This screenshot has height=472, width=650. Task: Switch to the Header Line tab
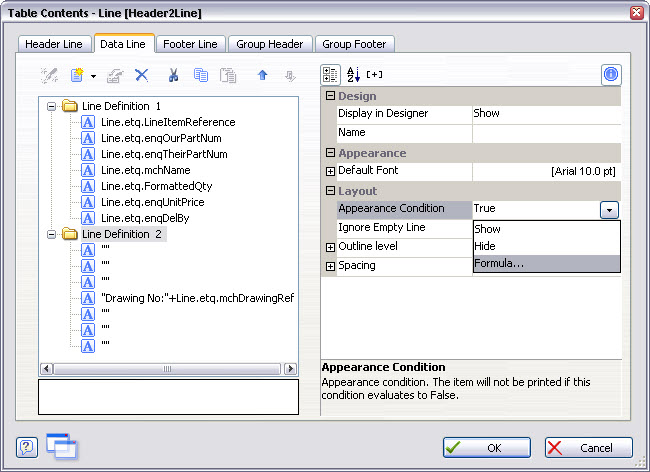[x=54, y=44]
